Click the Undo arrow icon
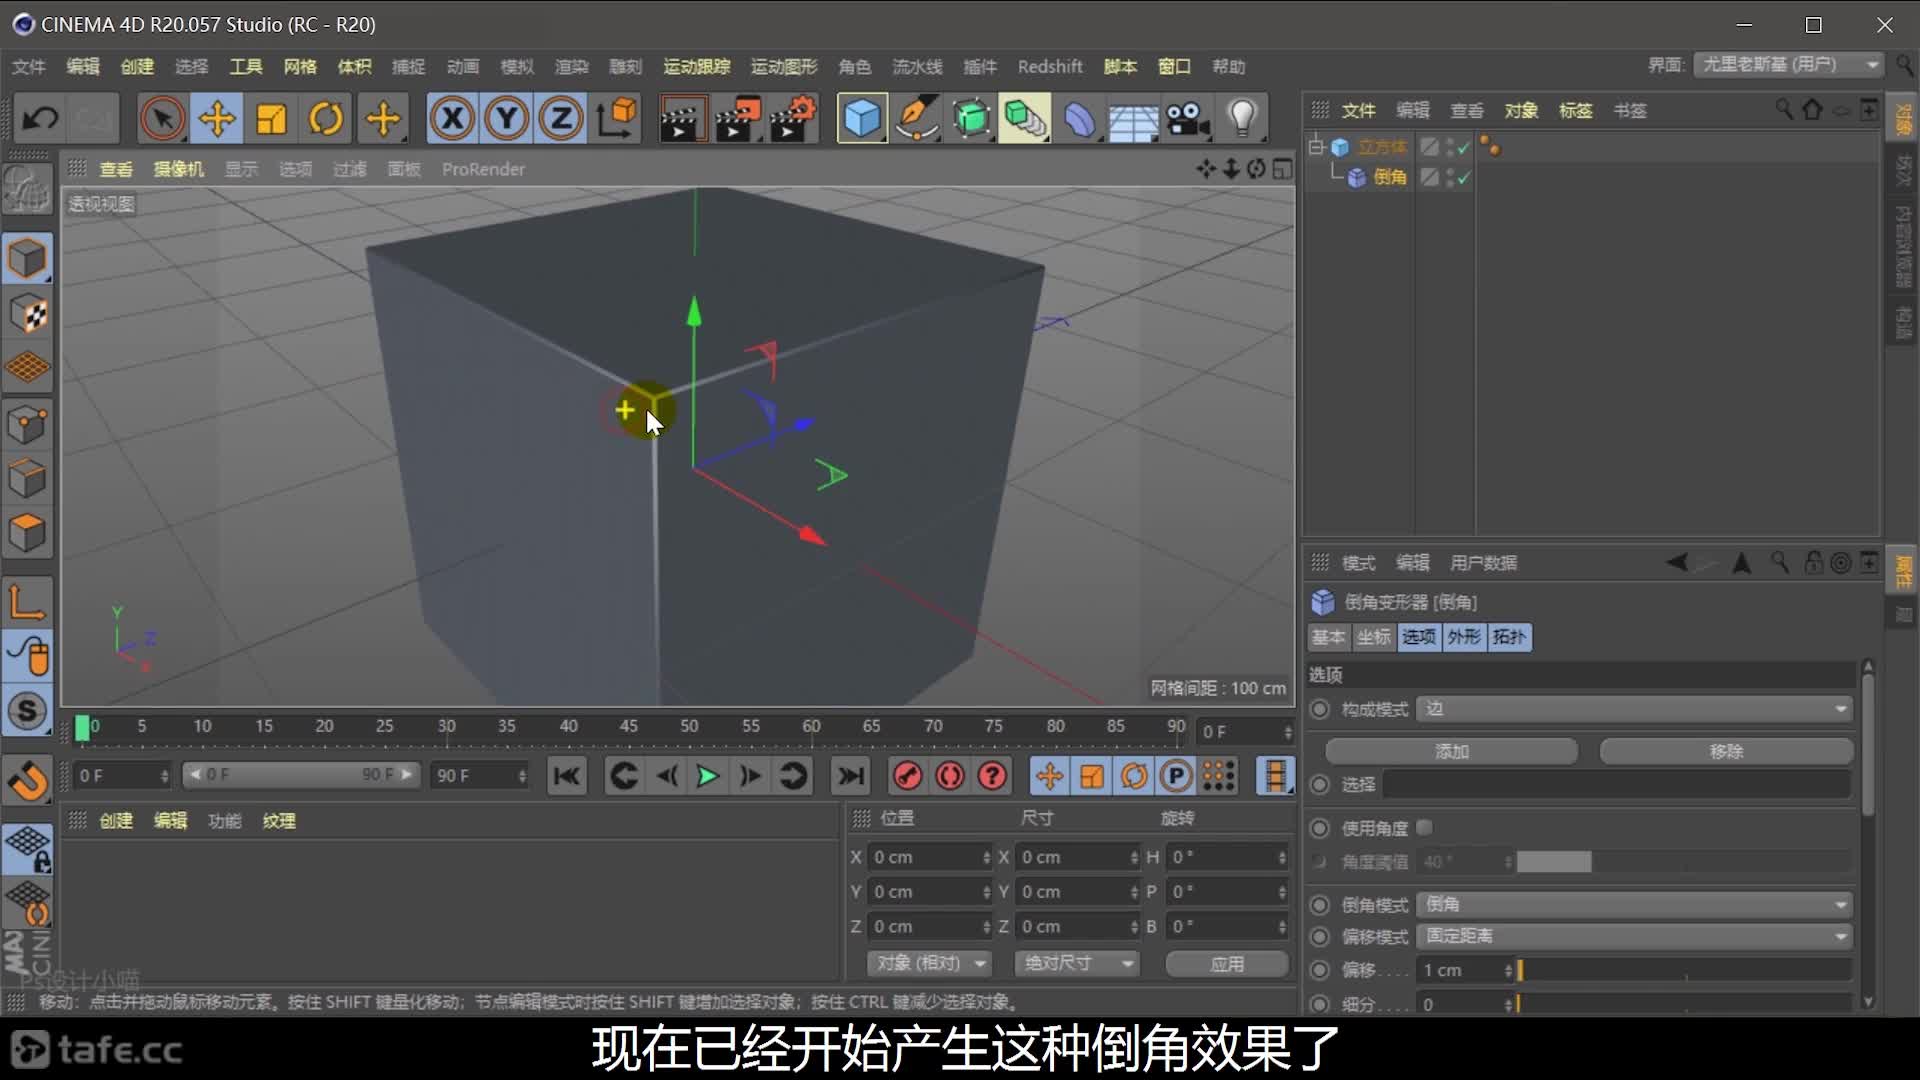The image size is (1920, 1080). (41, 118)
